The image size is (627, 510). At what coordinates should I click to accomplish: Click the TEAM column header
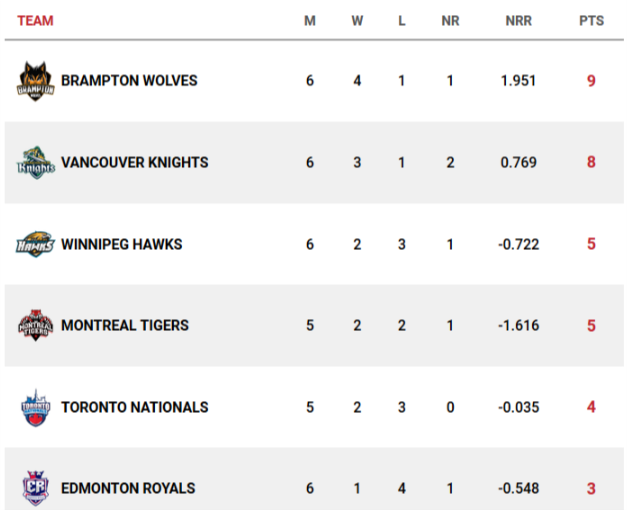coord(35,21)
